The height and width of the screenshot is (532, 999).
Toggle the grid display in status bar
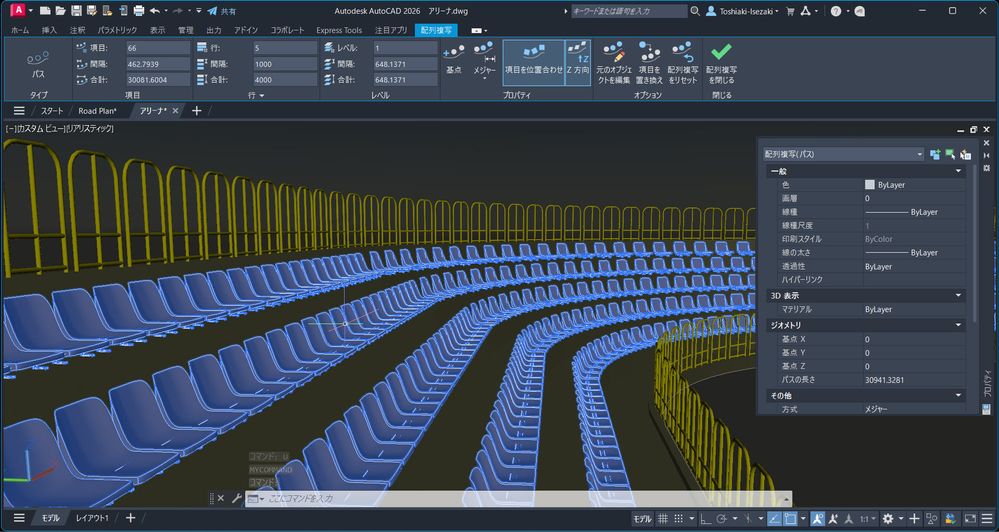pyautogui.click(x=663, y=519)
